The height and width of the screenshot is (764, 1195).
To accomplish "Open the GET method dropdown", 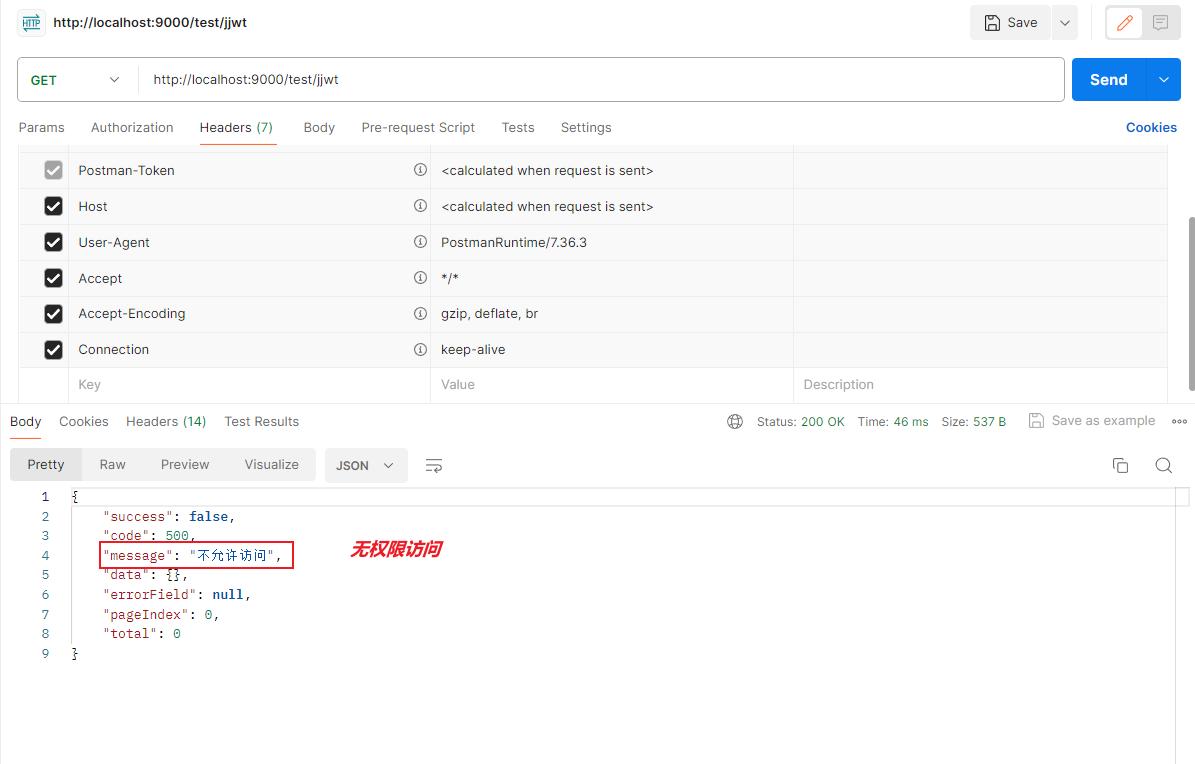I will pyautogui.click(x=77, y=79).
